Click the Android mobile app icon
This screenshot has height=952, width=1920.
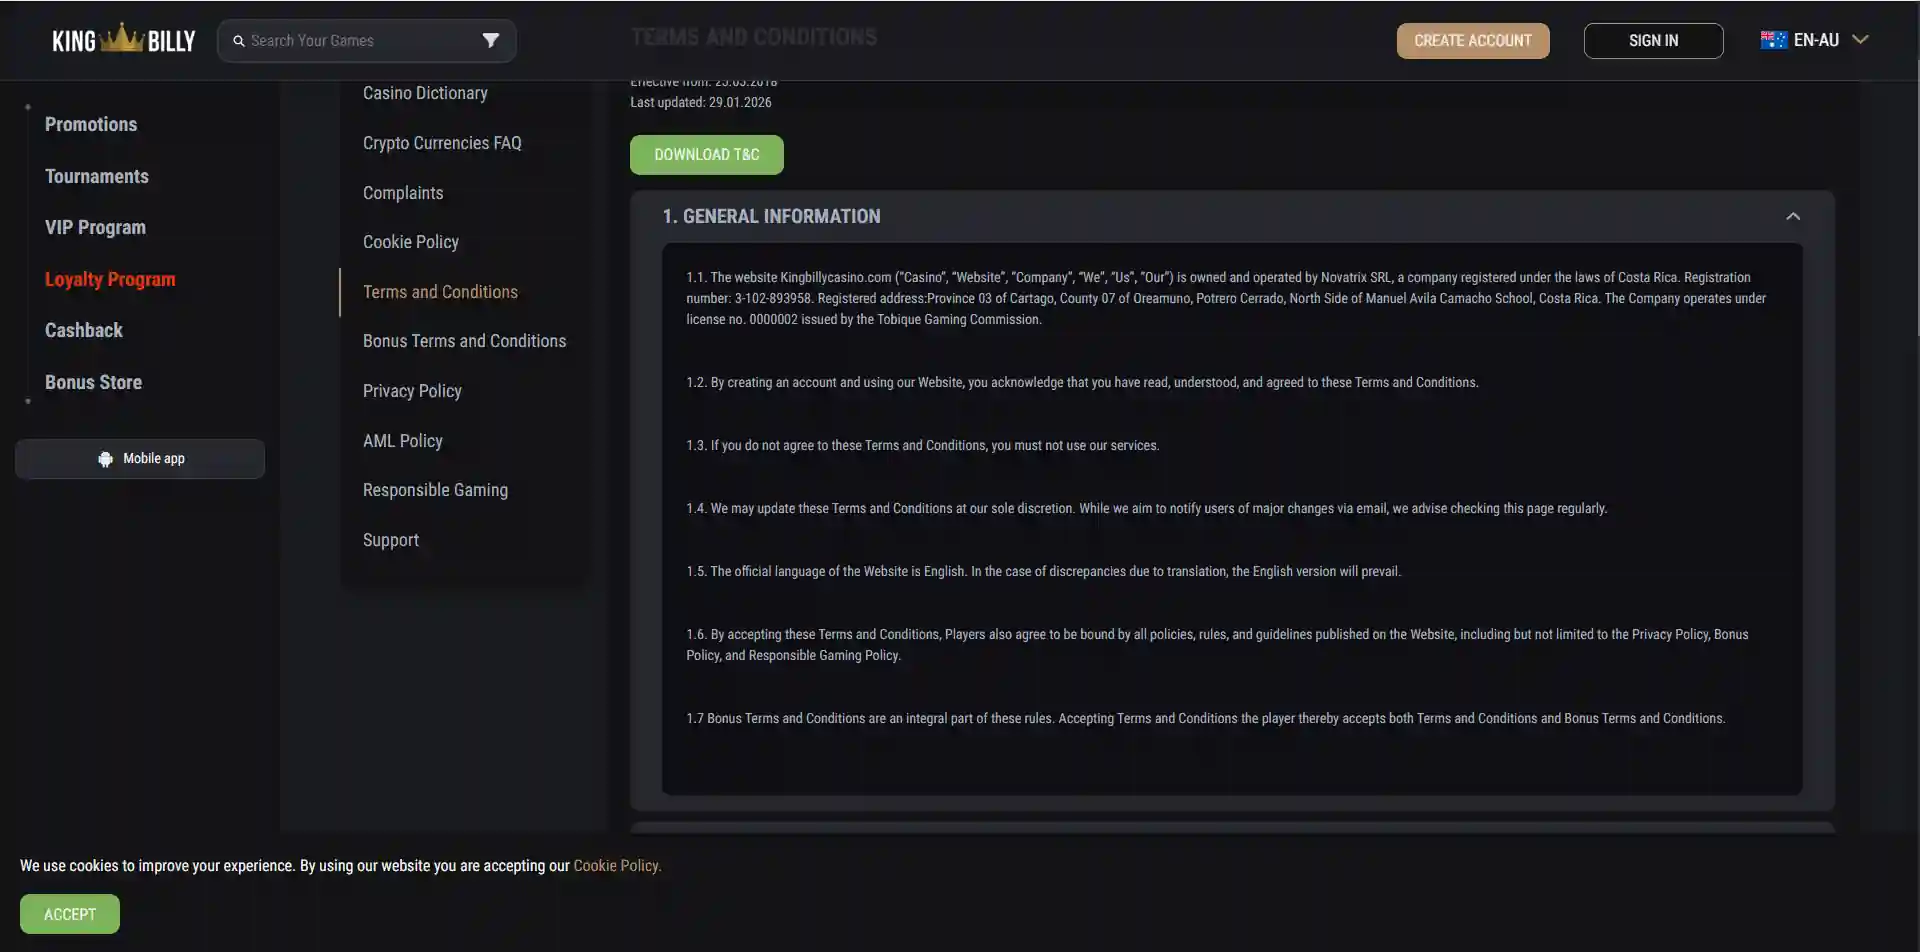[105, 459]
